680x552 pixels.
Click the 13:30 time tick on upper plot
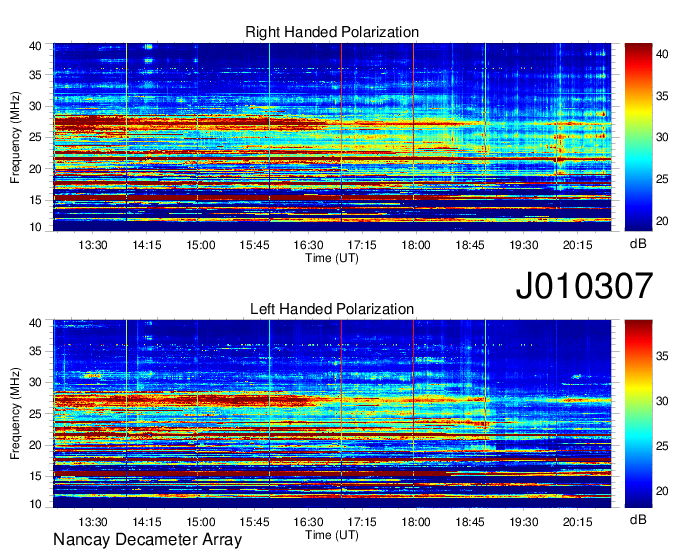93,245
